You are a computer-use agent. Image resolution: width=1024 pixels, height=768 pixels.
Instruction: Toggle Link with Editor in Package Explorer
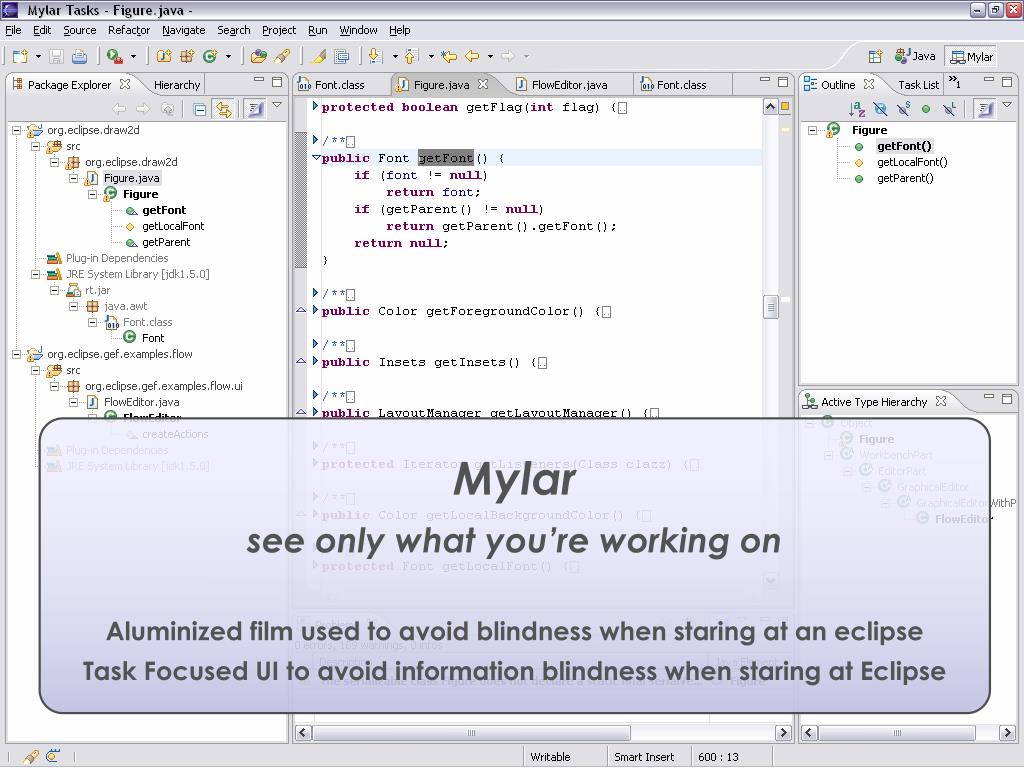pyautogui.click(x=223, y=110)
